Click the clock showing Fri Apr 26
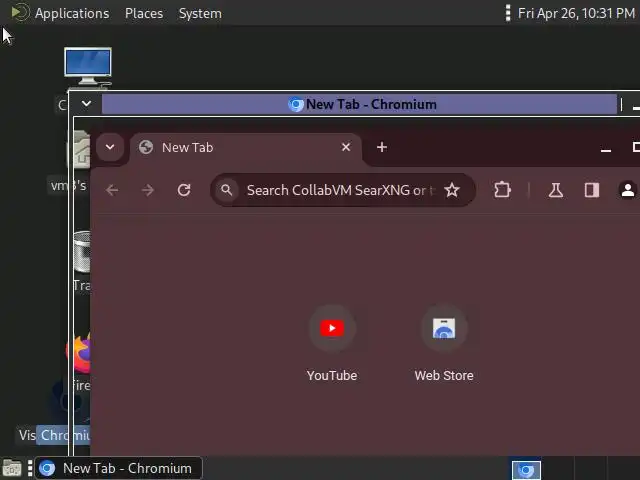The width and height of the screenshot is (640, 480). tap(576, 13)
